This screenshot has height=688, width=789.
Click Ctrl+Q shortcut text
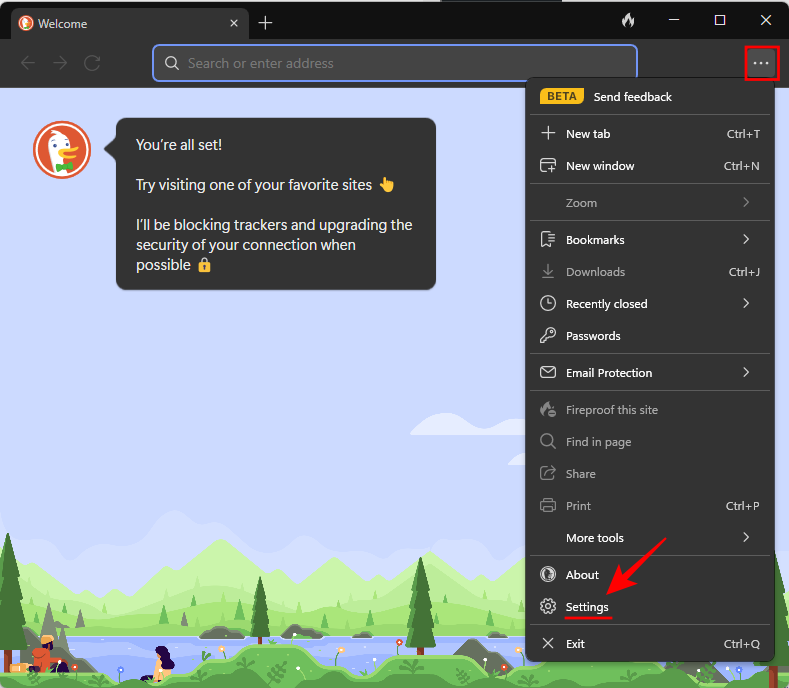[x=742, y=644]
